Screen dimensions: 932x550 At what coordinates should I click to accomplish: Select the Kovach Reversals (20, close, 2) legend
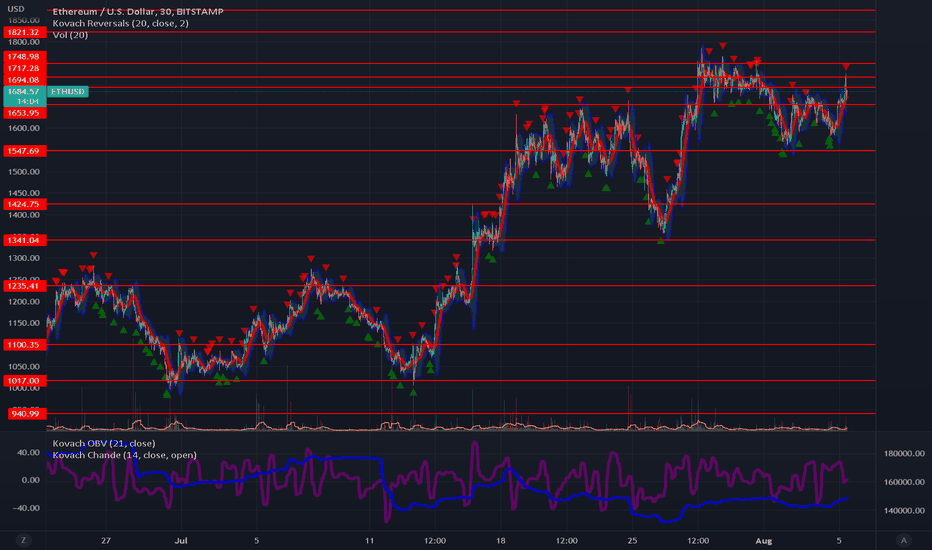121,23
